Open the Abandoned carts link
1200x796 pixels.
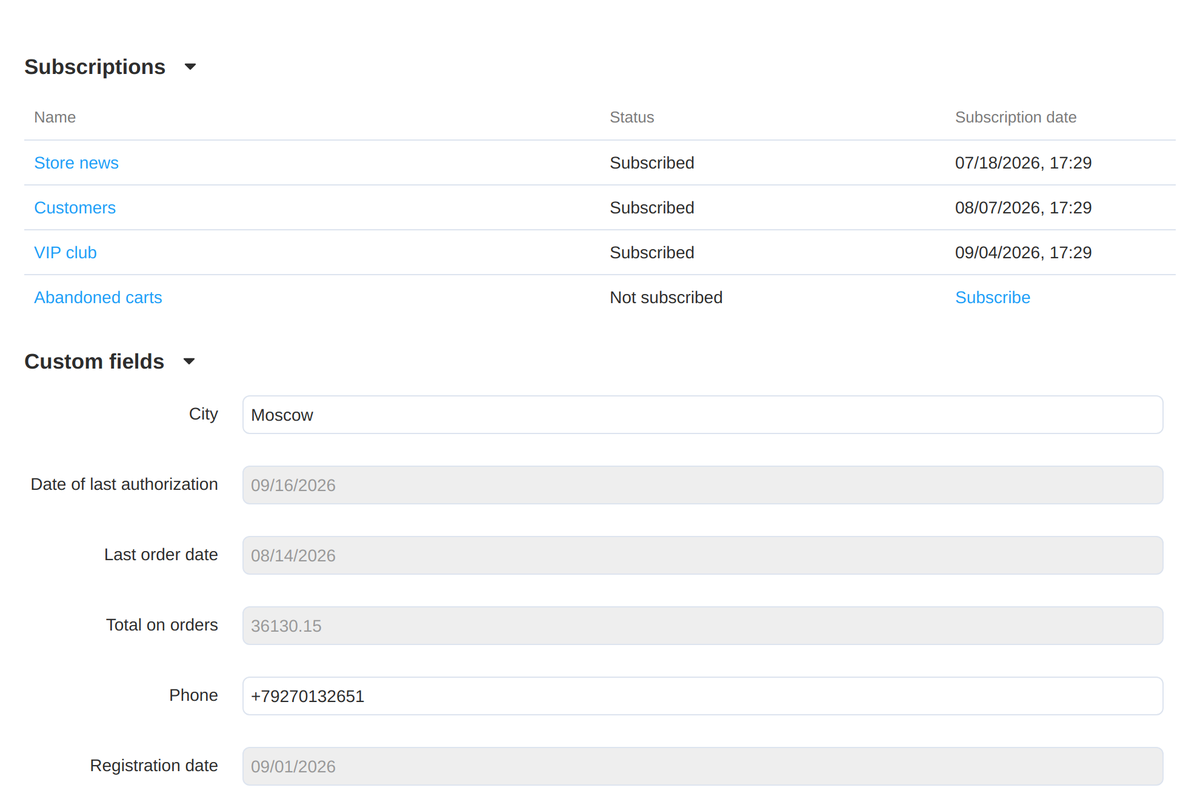[x=98, y=298]
